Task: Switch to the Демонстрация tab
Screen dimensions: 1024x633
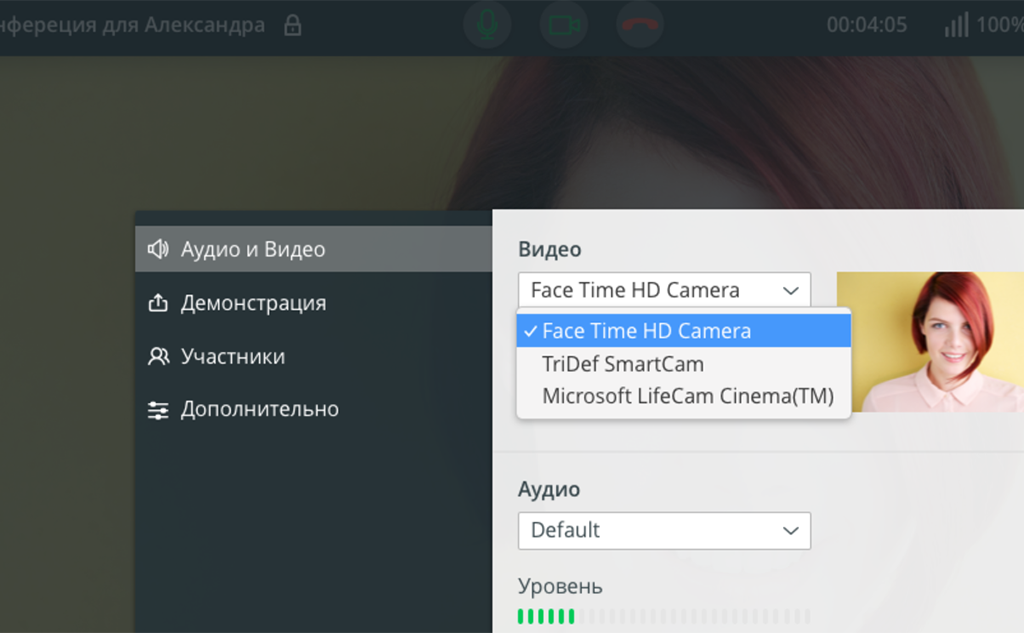Action: click(x=253, y=303)
